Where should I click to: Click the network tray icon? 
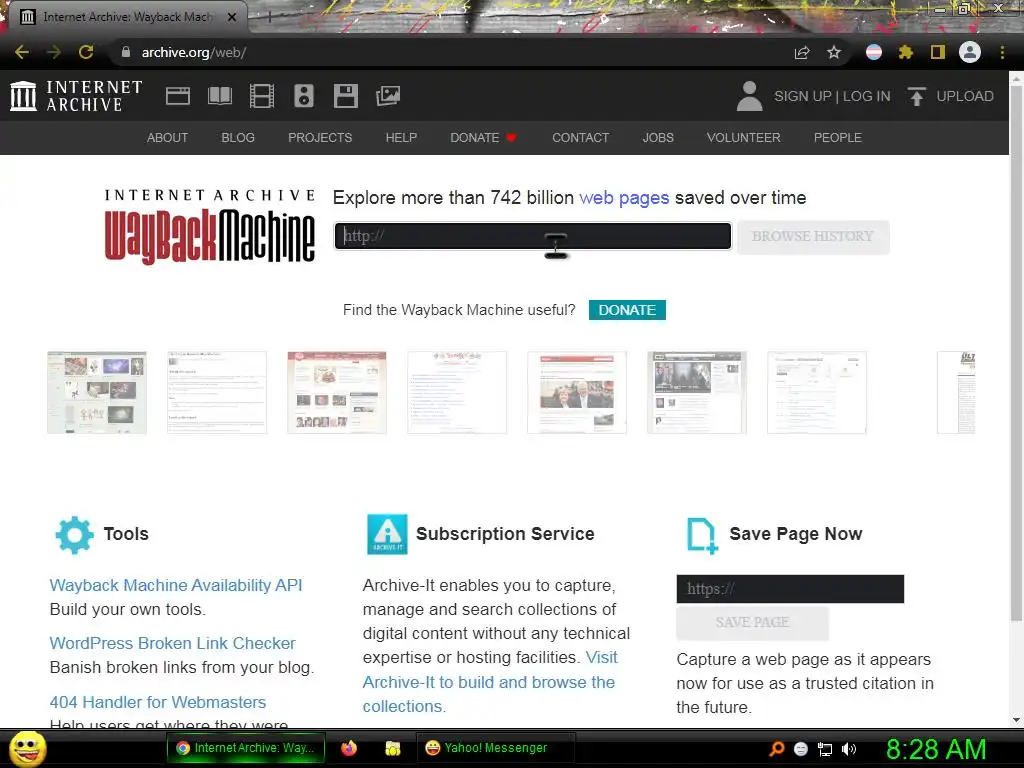click(825, 749)
